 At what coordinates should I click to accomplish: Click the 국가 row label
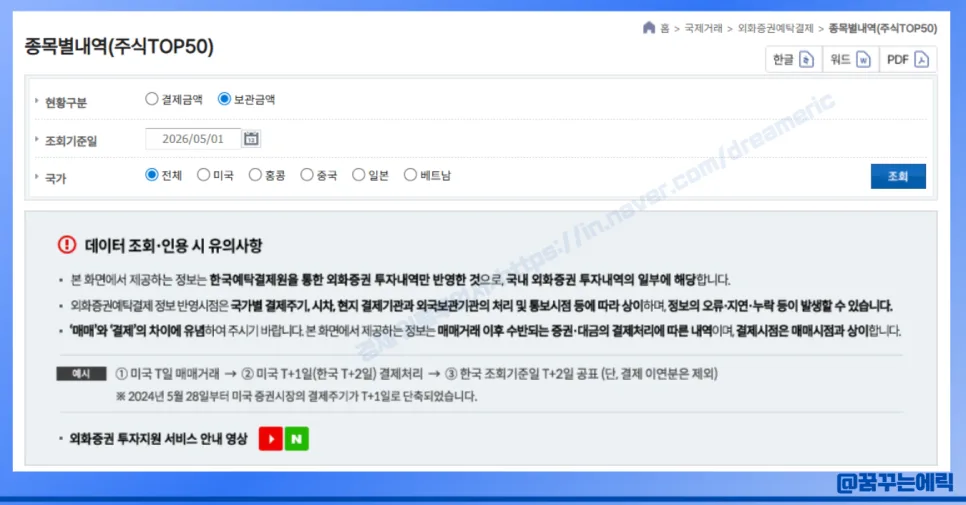55,179
